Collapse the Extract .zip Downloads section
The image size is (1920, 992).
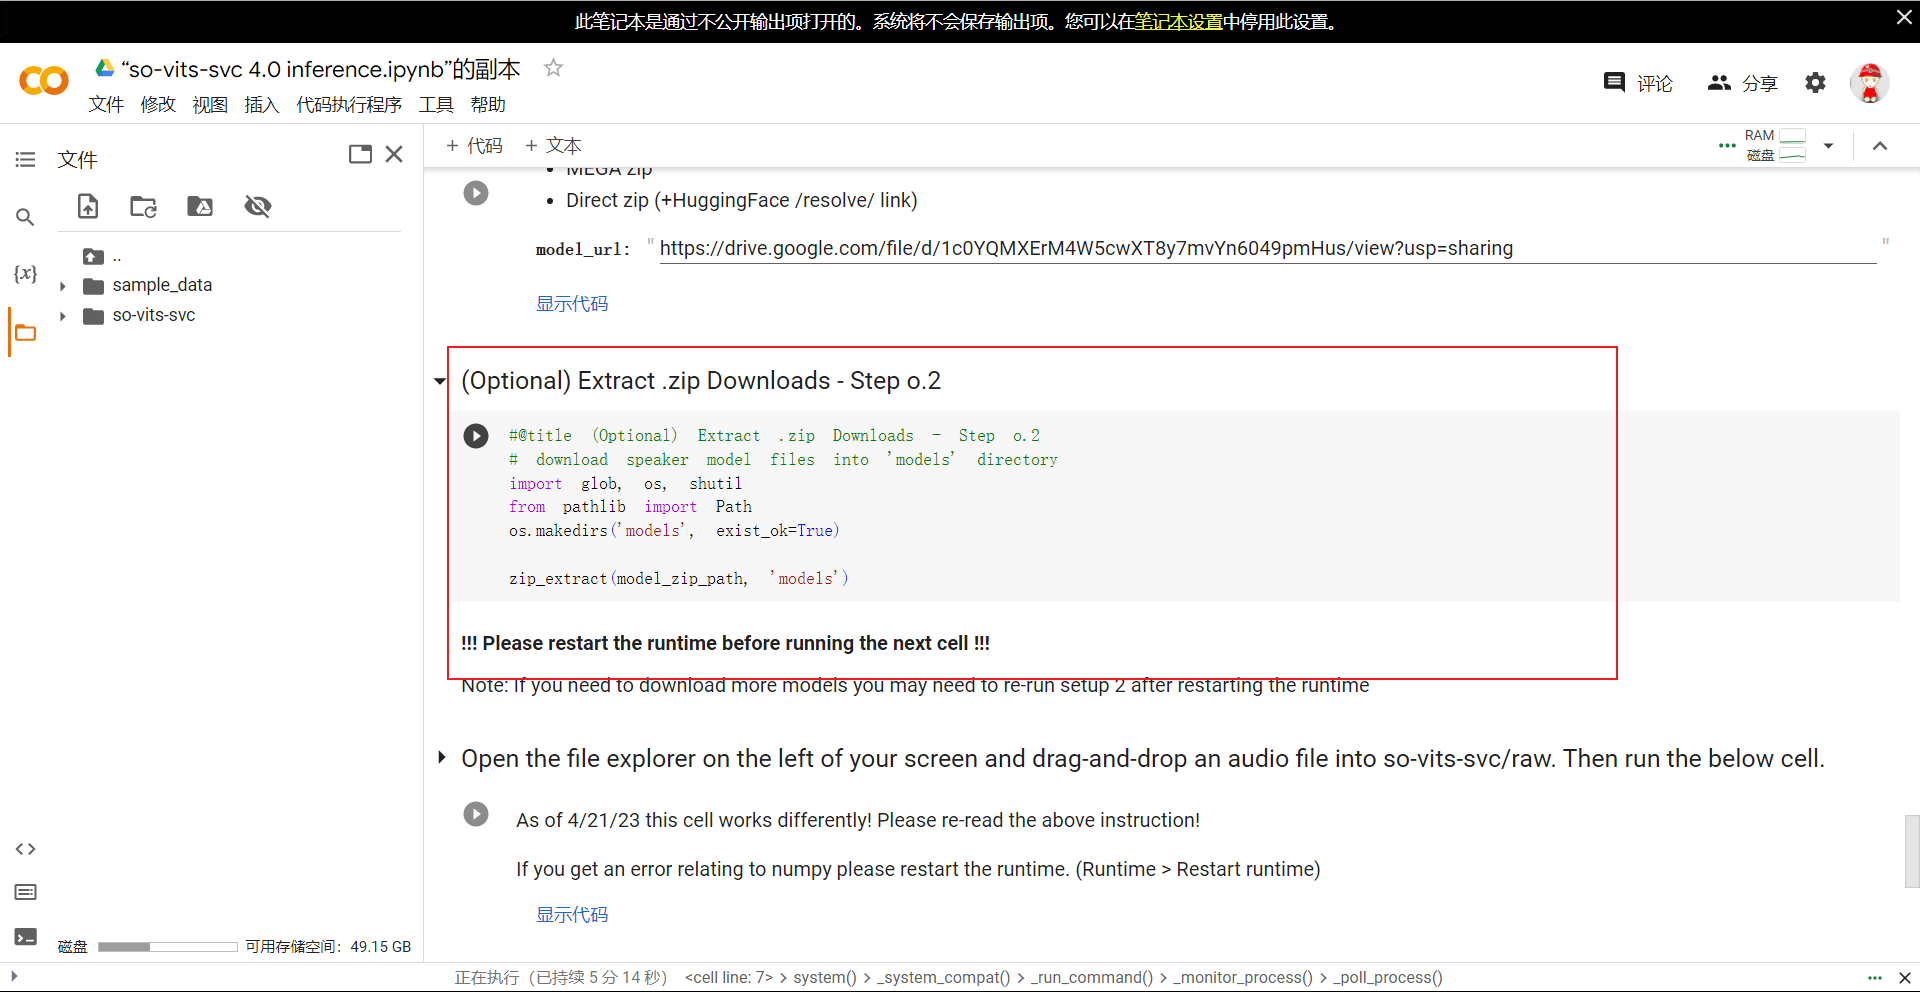439,381
